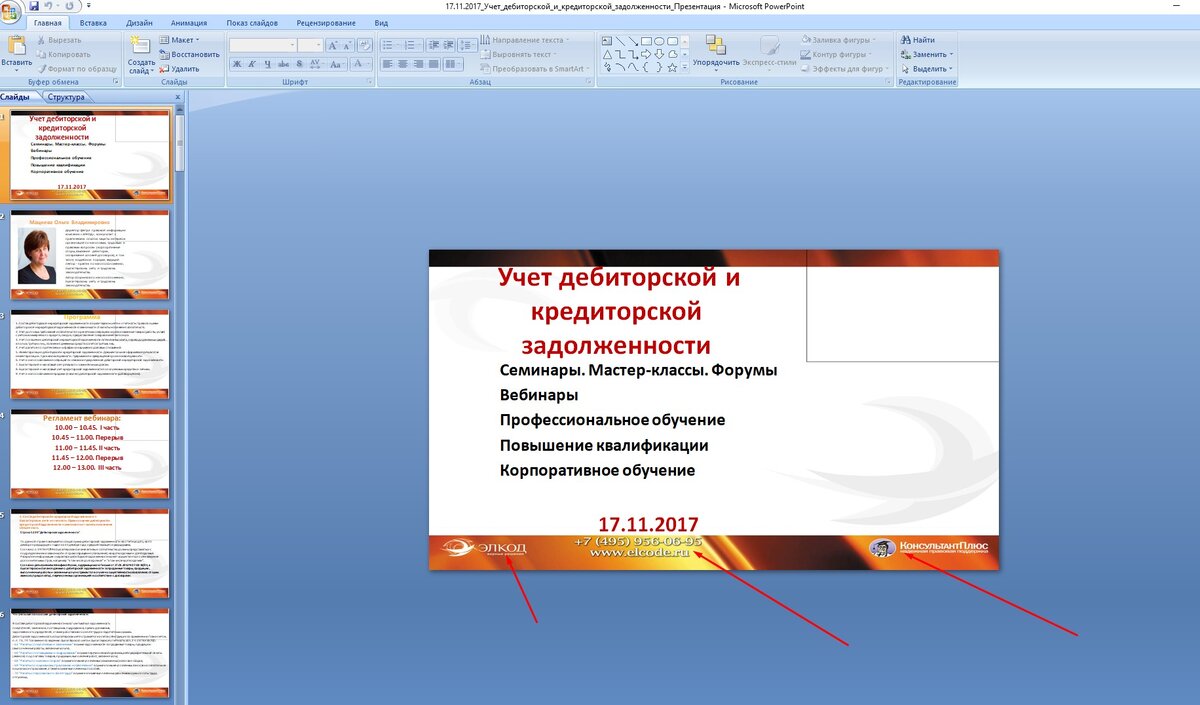Decrease the list indent level
1200x705 pixels.
pos(434,45)
